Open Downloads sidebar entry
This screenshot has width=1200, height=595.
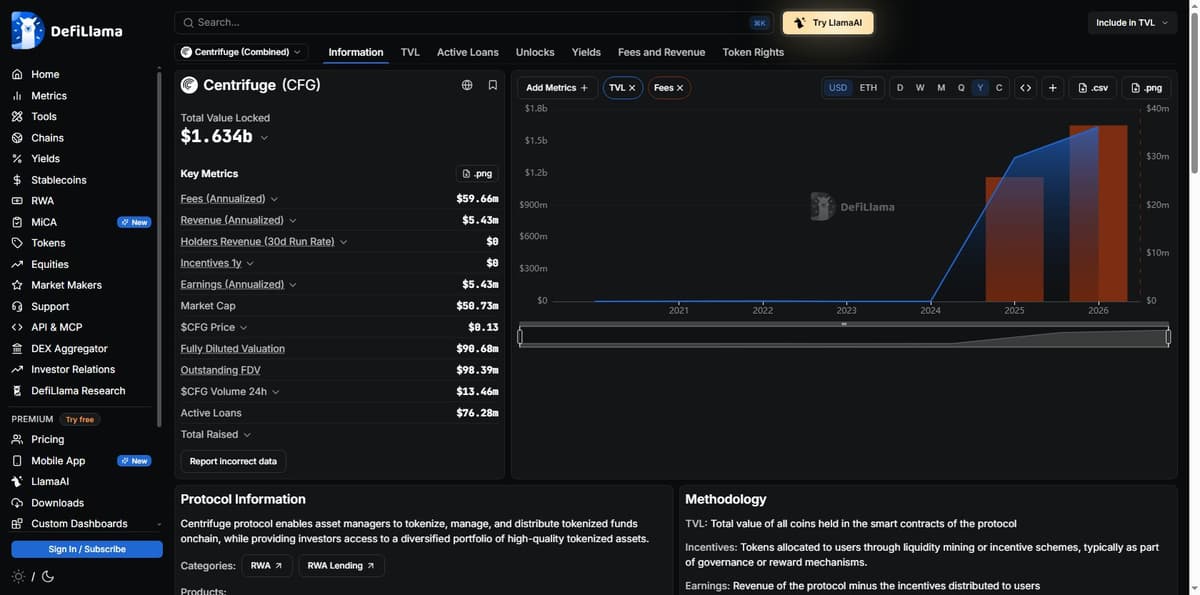pyautogui.click(x=57, y=503)
